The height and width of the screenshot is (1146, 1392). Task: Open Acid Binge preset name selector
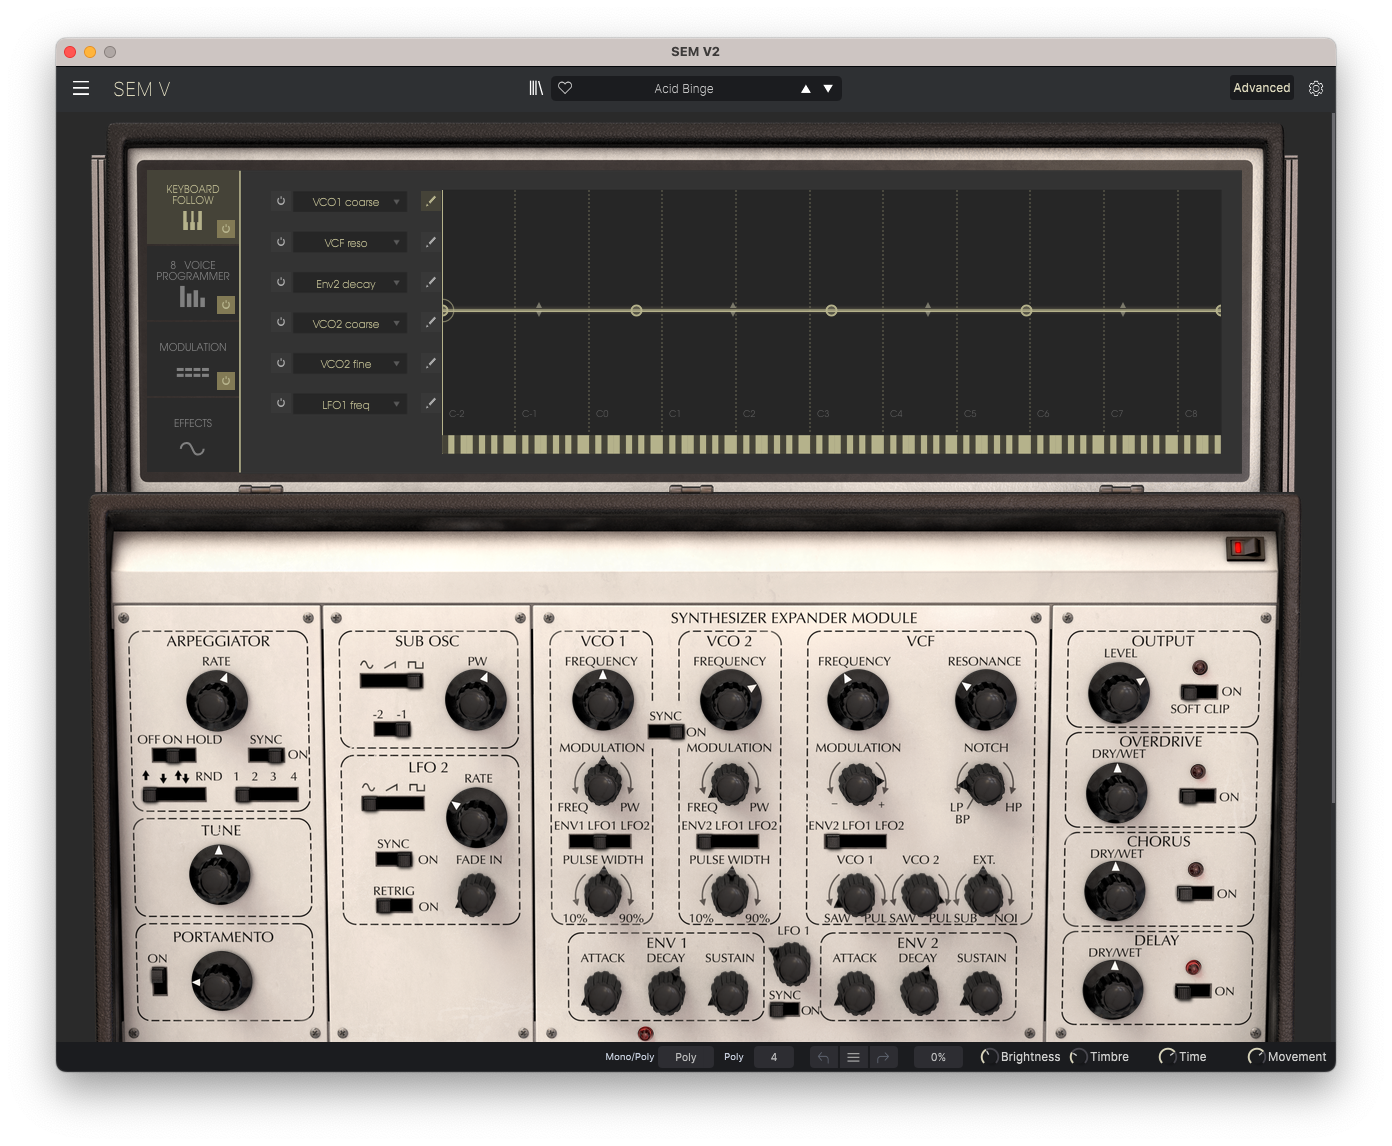(684, 89)
